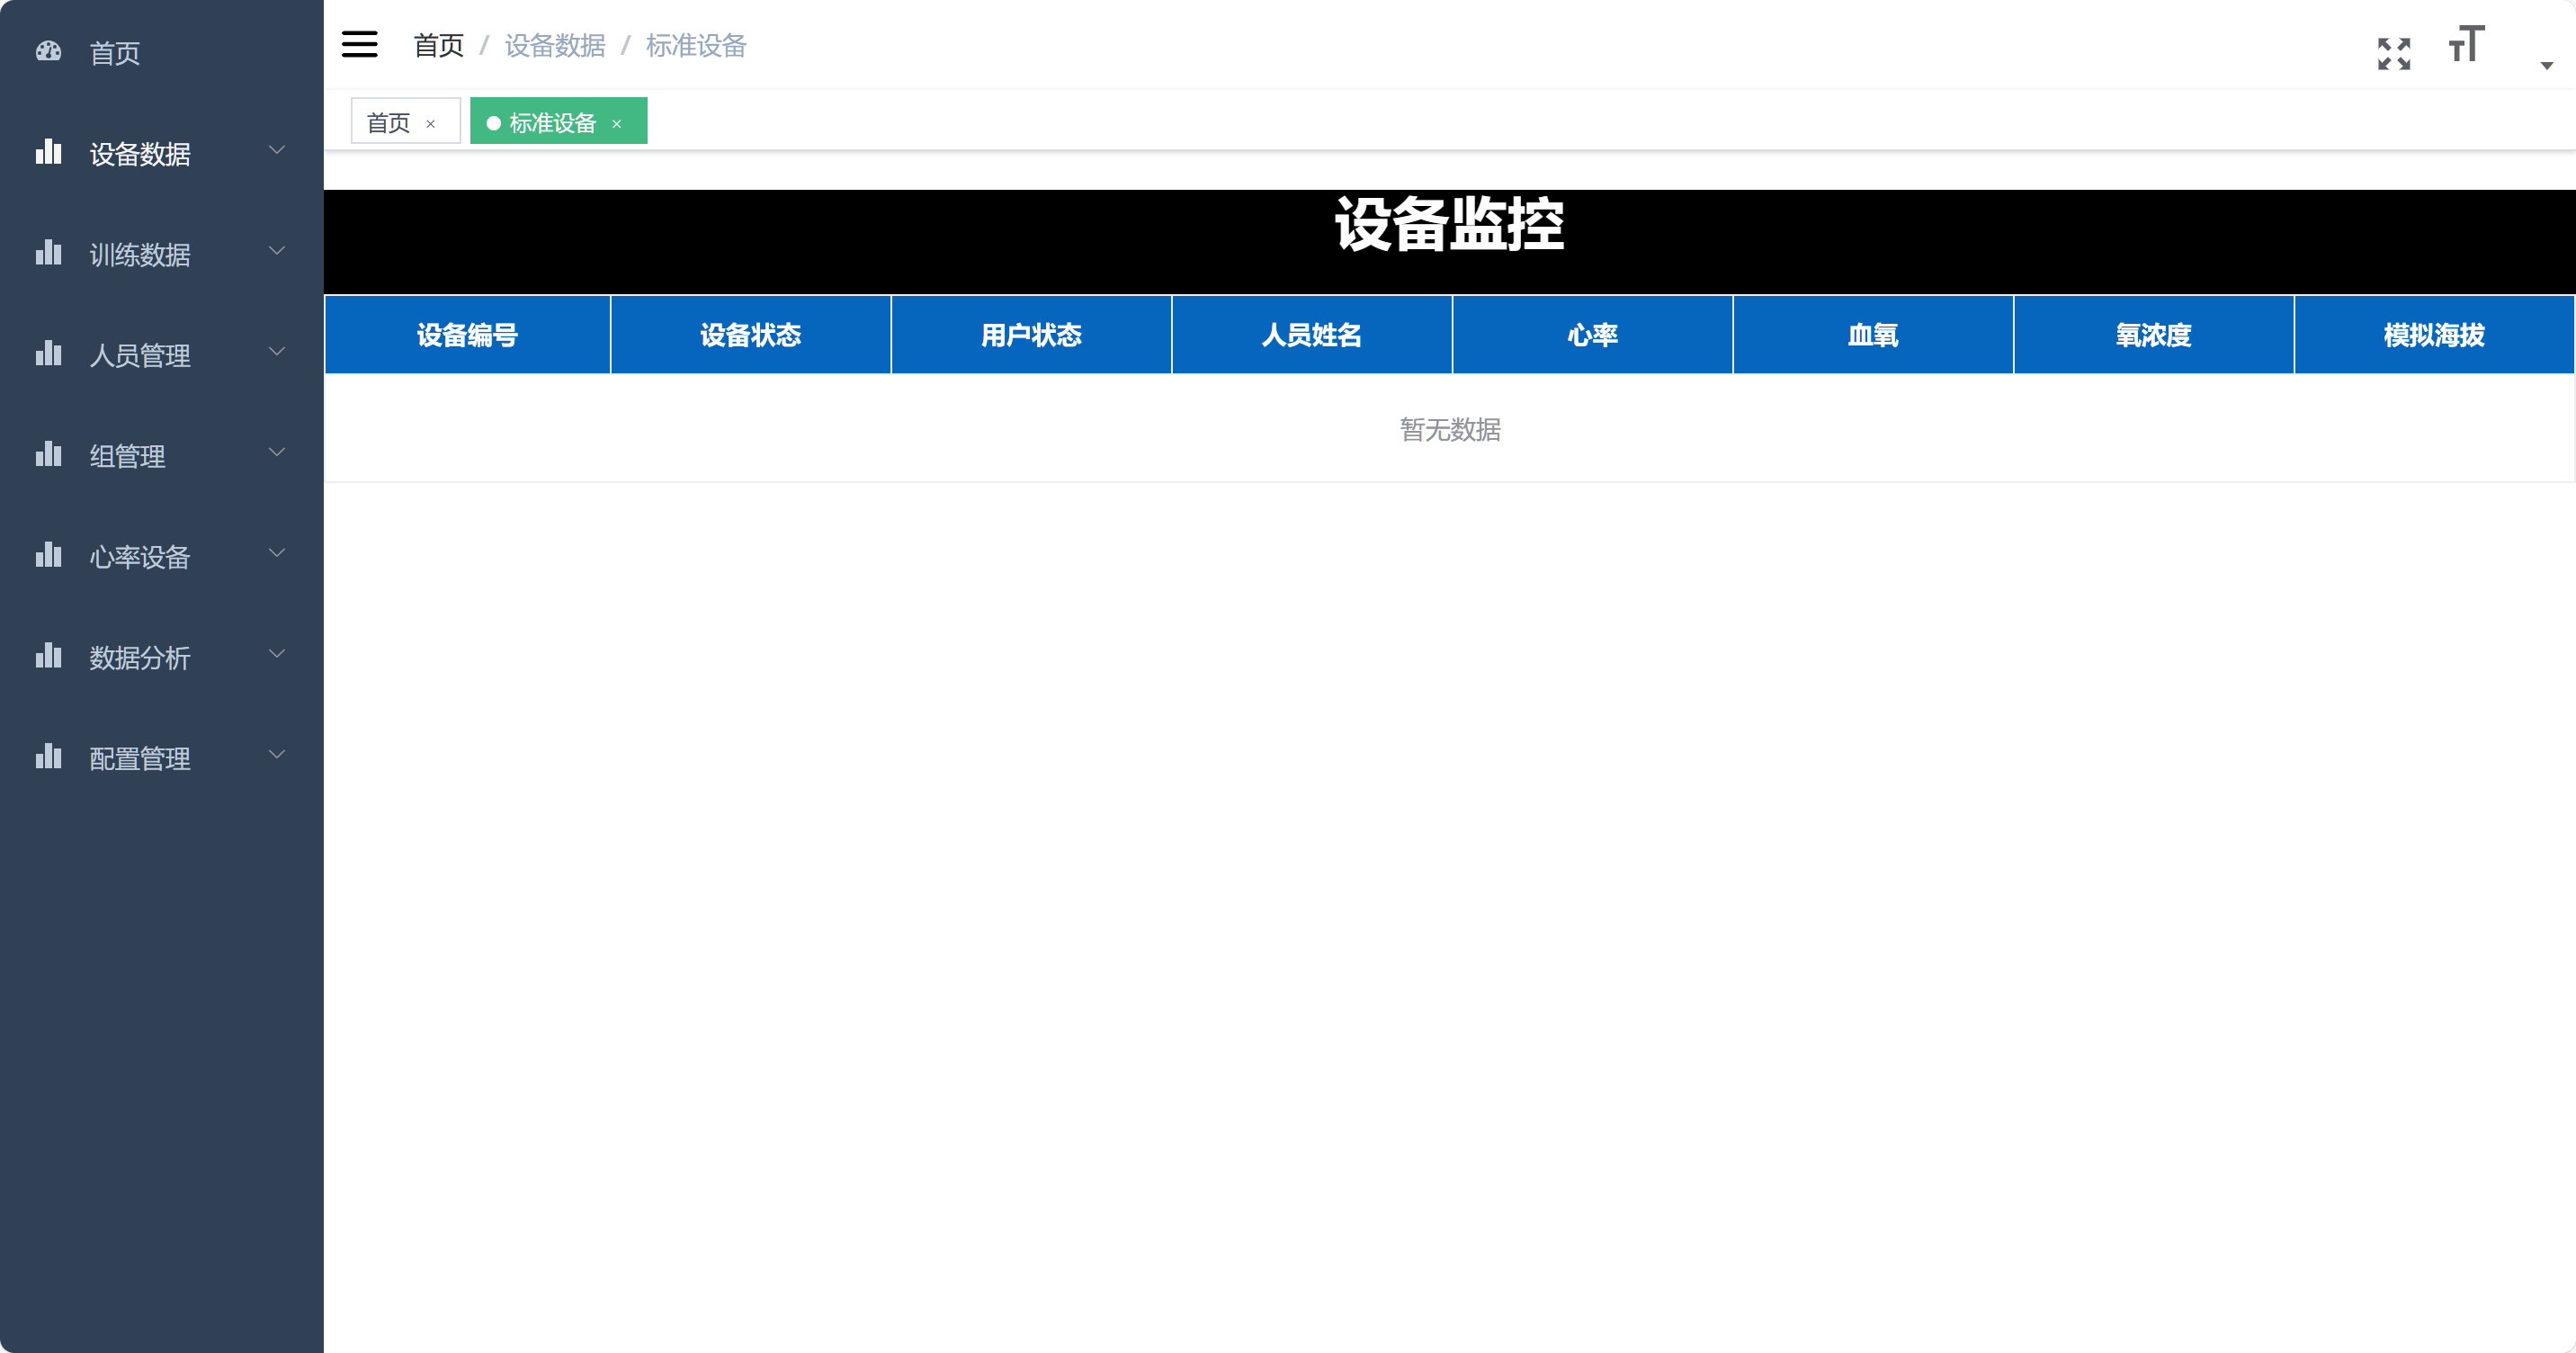Click the bar chart icon beside 组管理

[48, 455]
